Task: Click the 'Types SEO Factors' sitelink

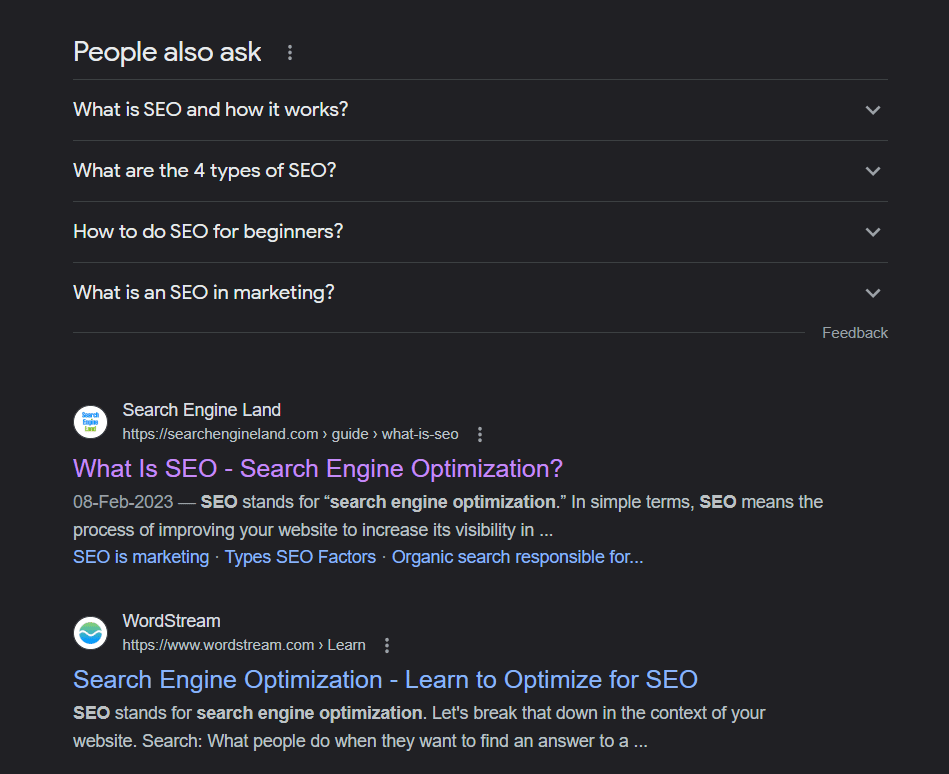Action: [x=300, y=556]
